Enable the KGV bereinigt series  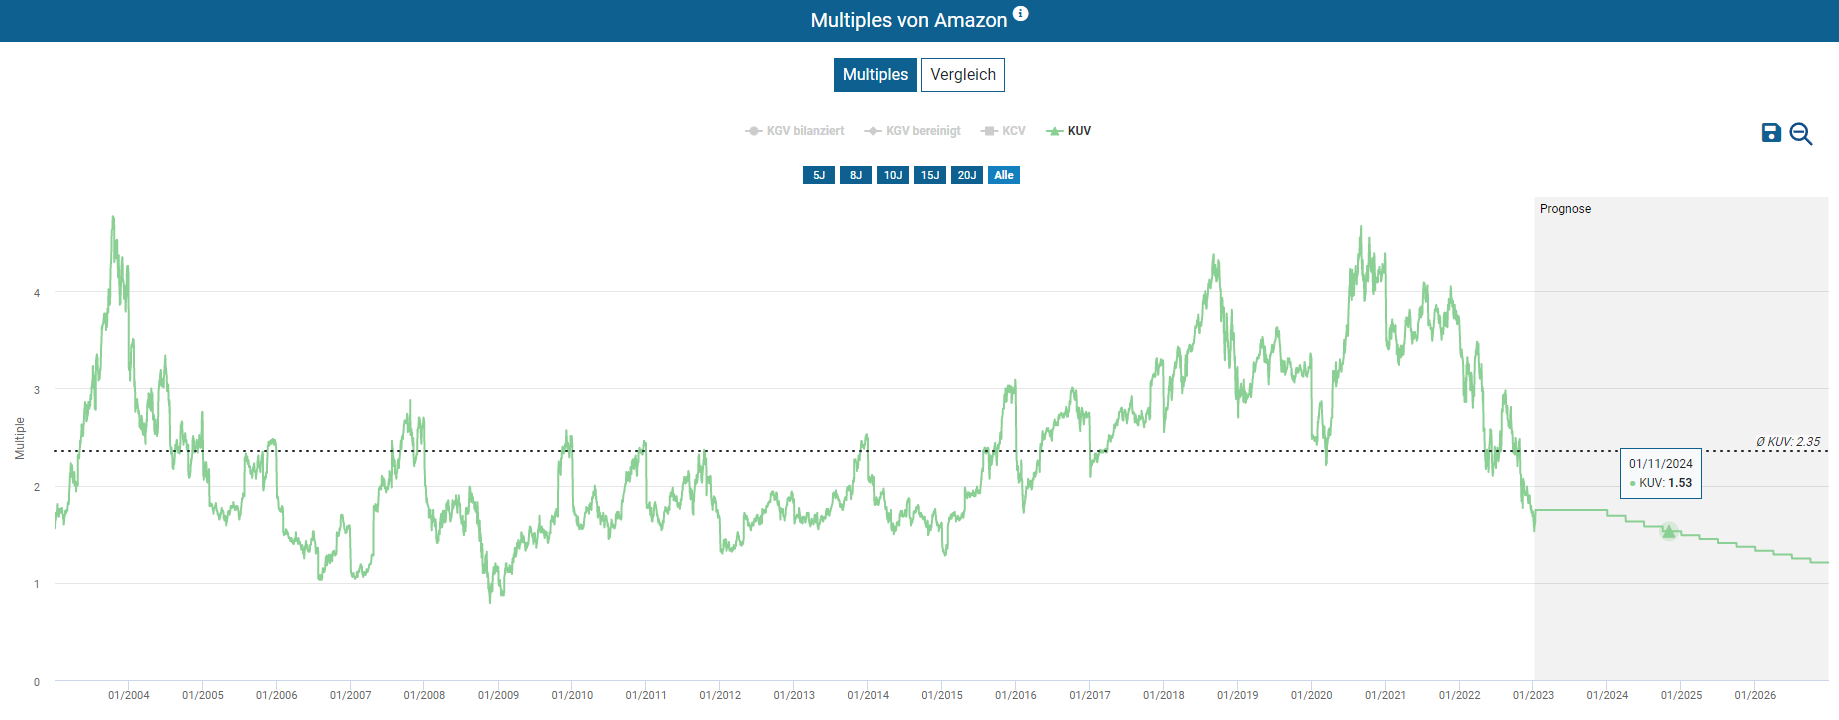913,131
